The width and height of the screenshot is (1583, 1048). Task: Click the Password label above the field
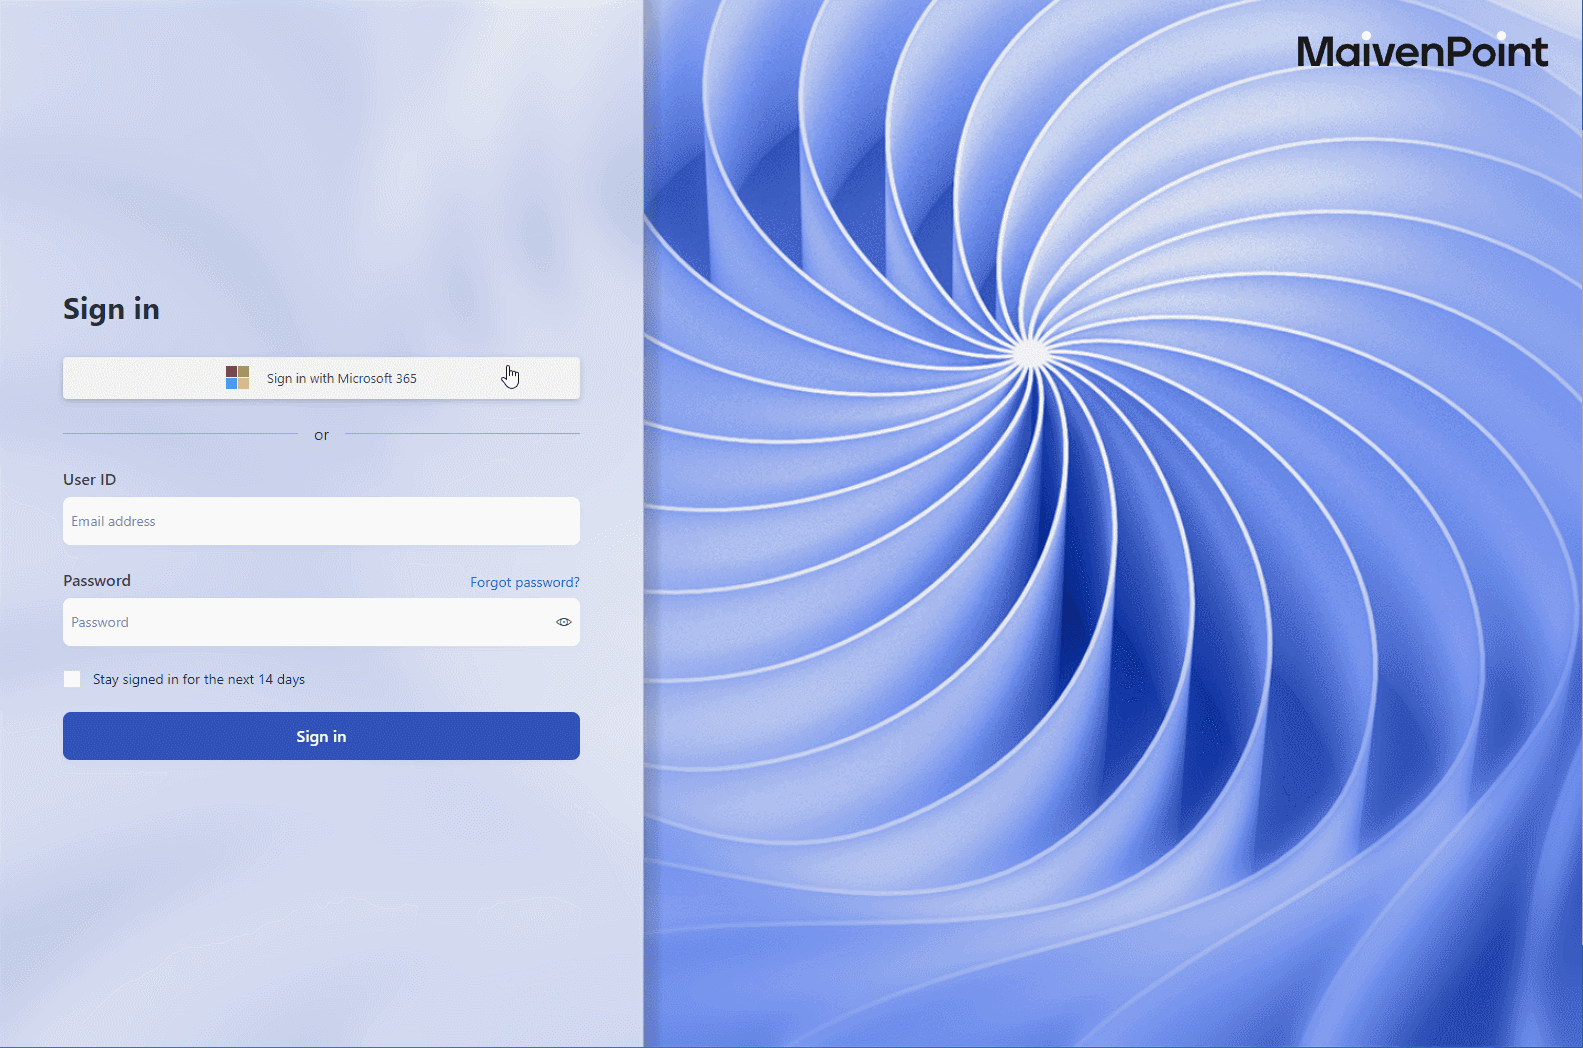(97, 581)
